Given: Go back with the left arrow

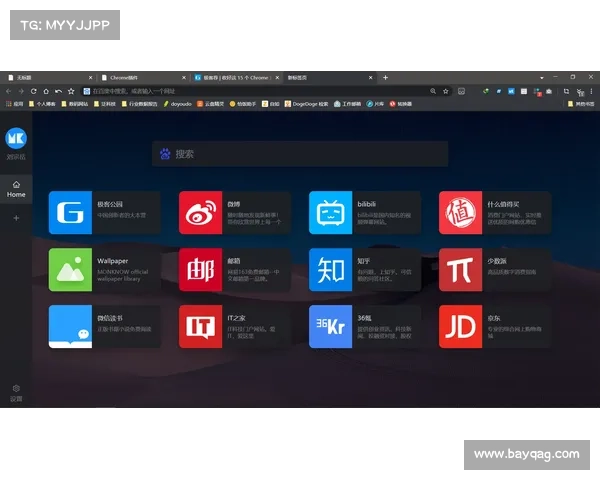Looking at the screenshot, I should 8,91.
